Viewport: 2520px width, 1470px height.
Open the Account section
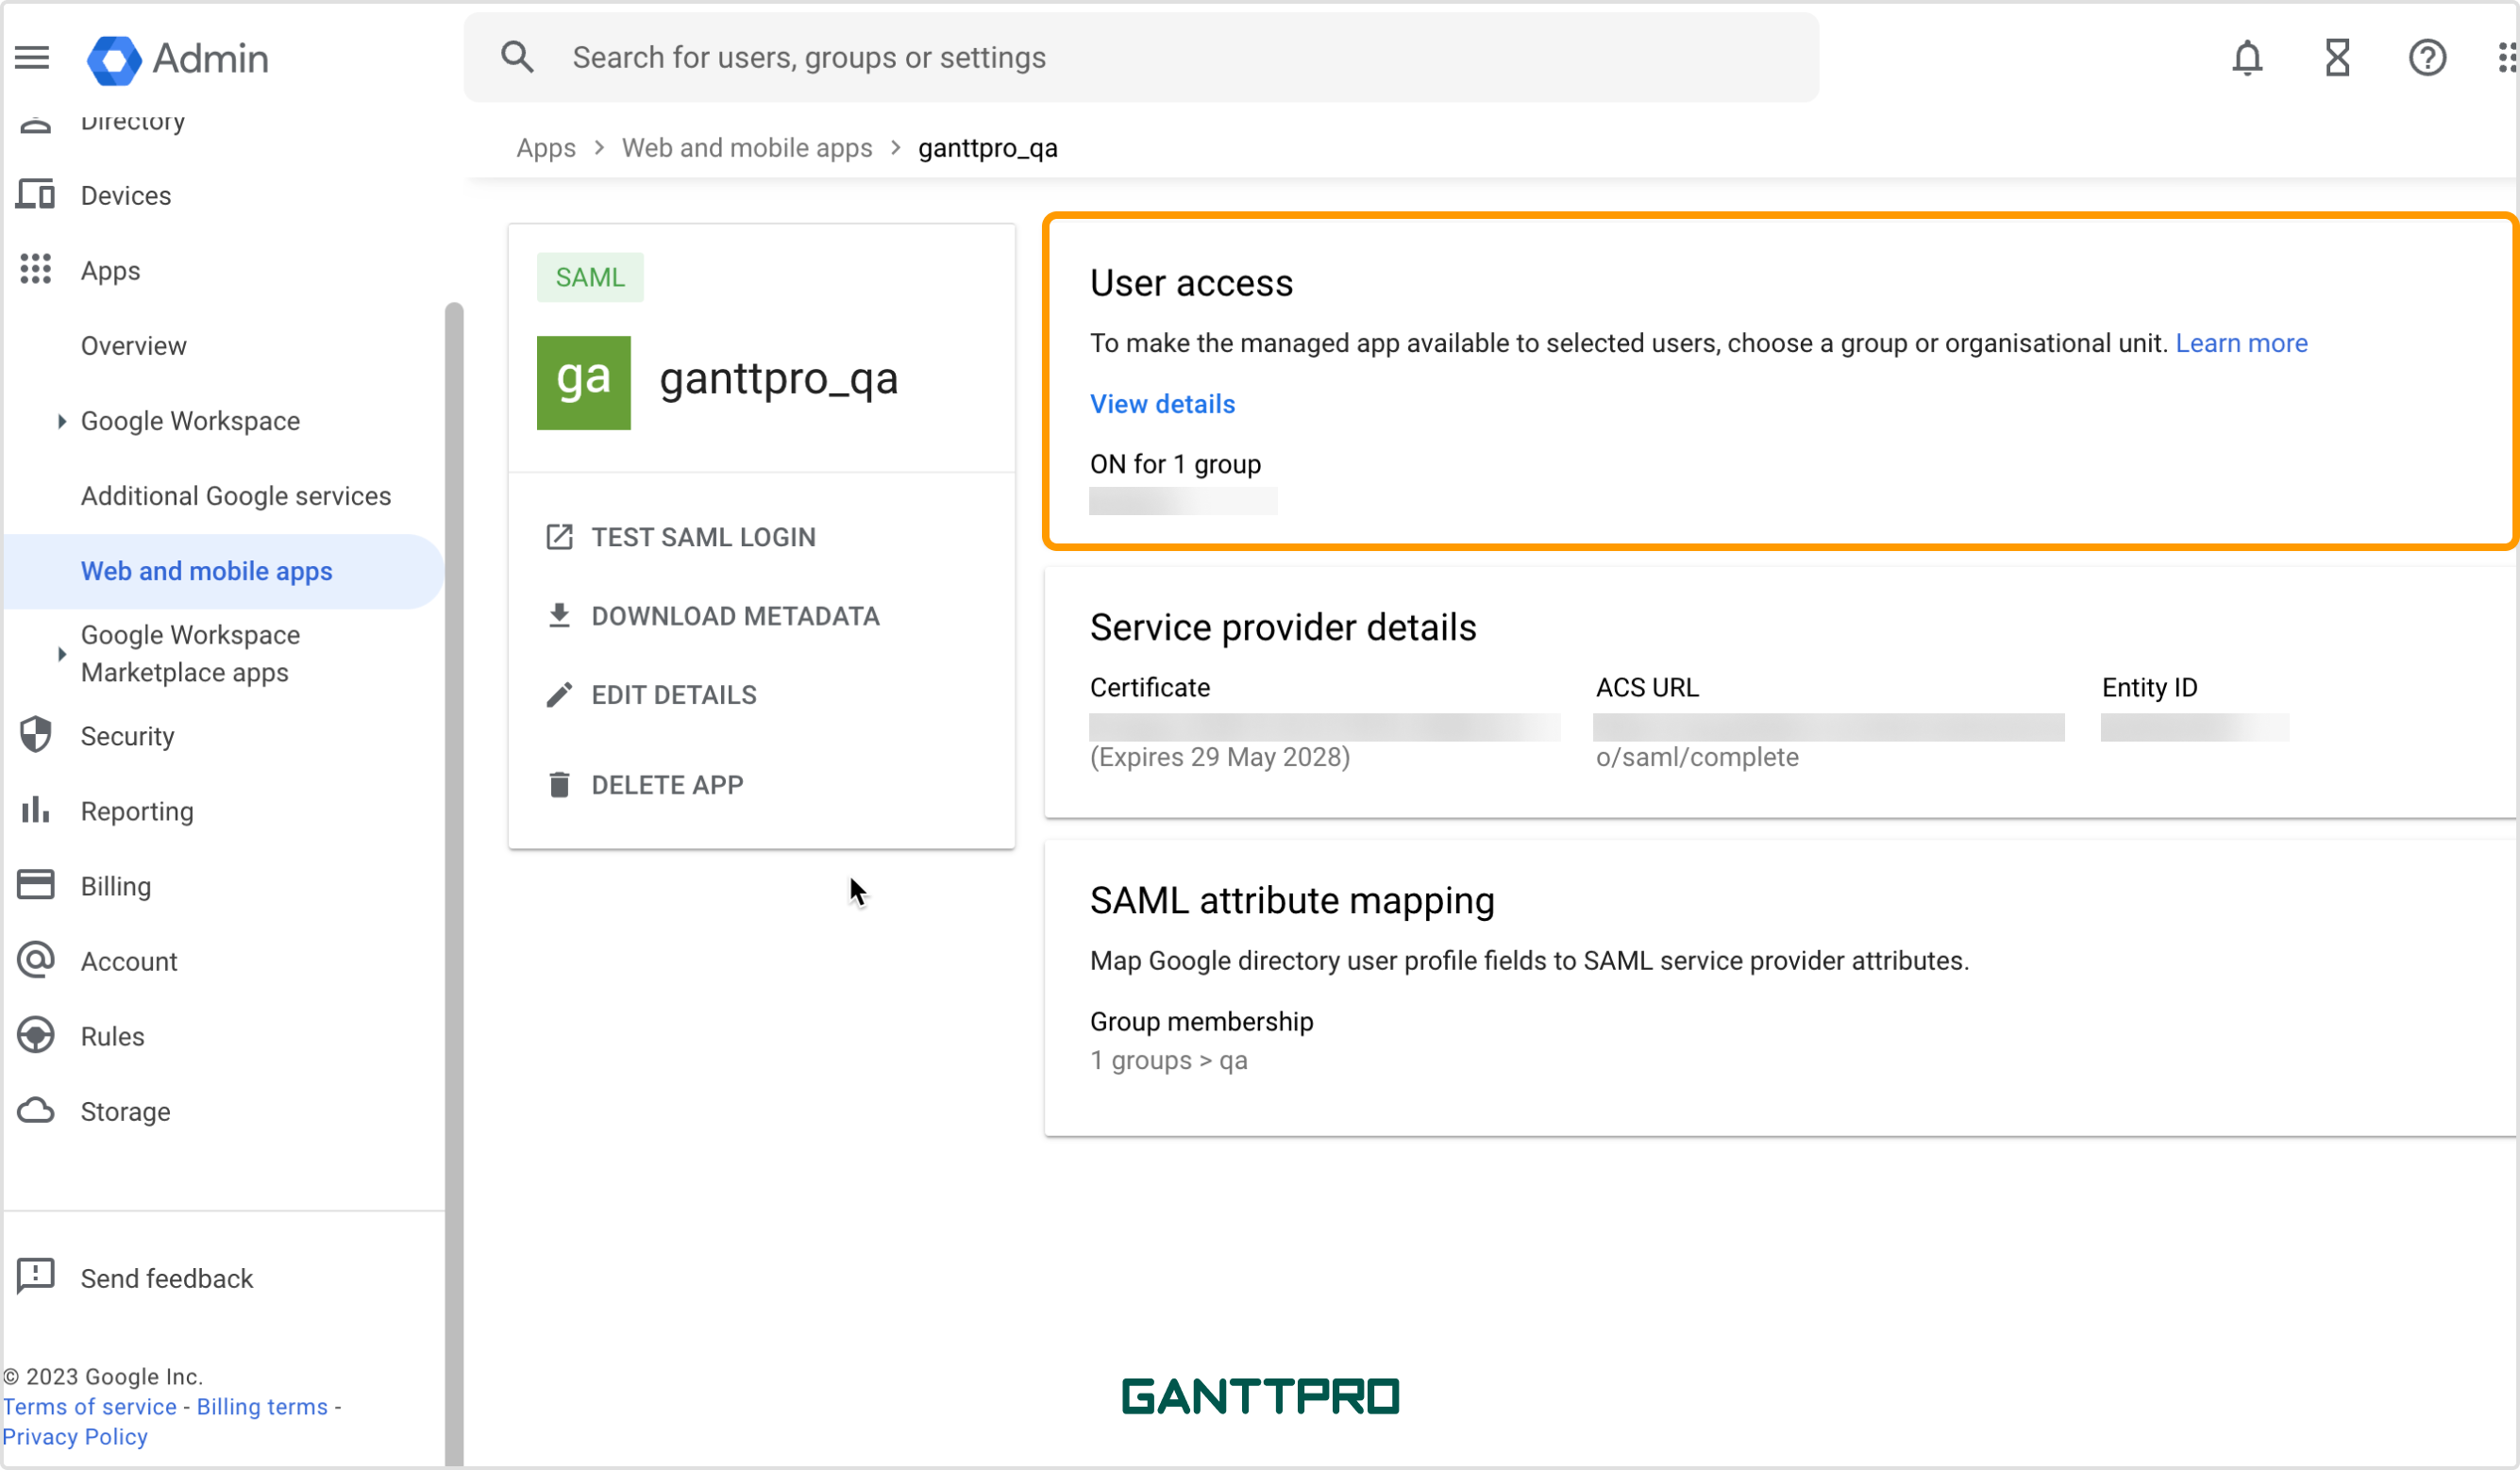(129, 961)
